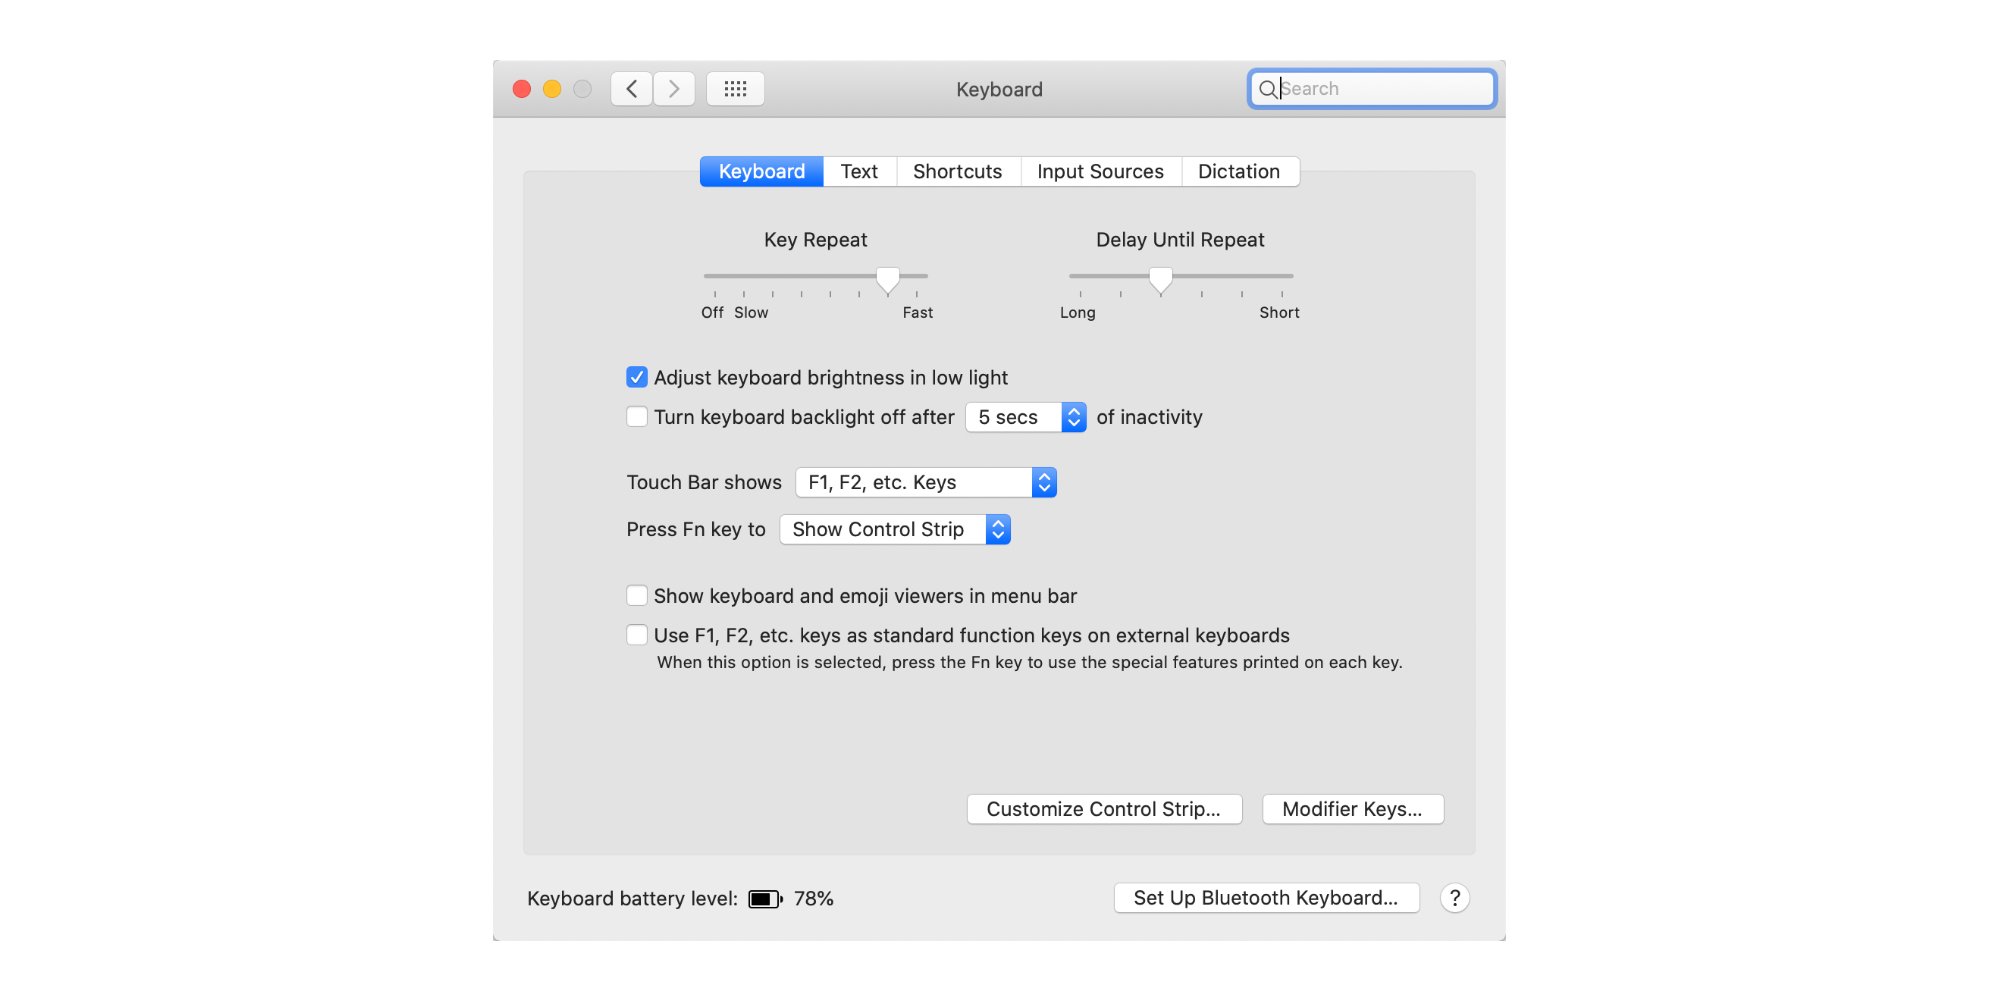Navigate back using the arrow icon

(631, 88)
